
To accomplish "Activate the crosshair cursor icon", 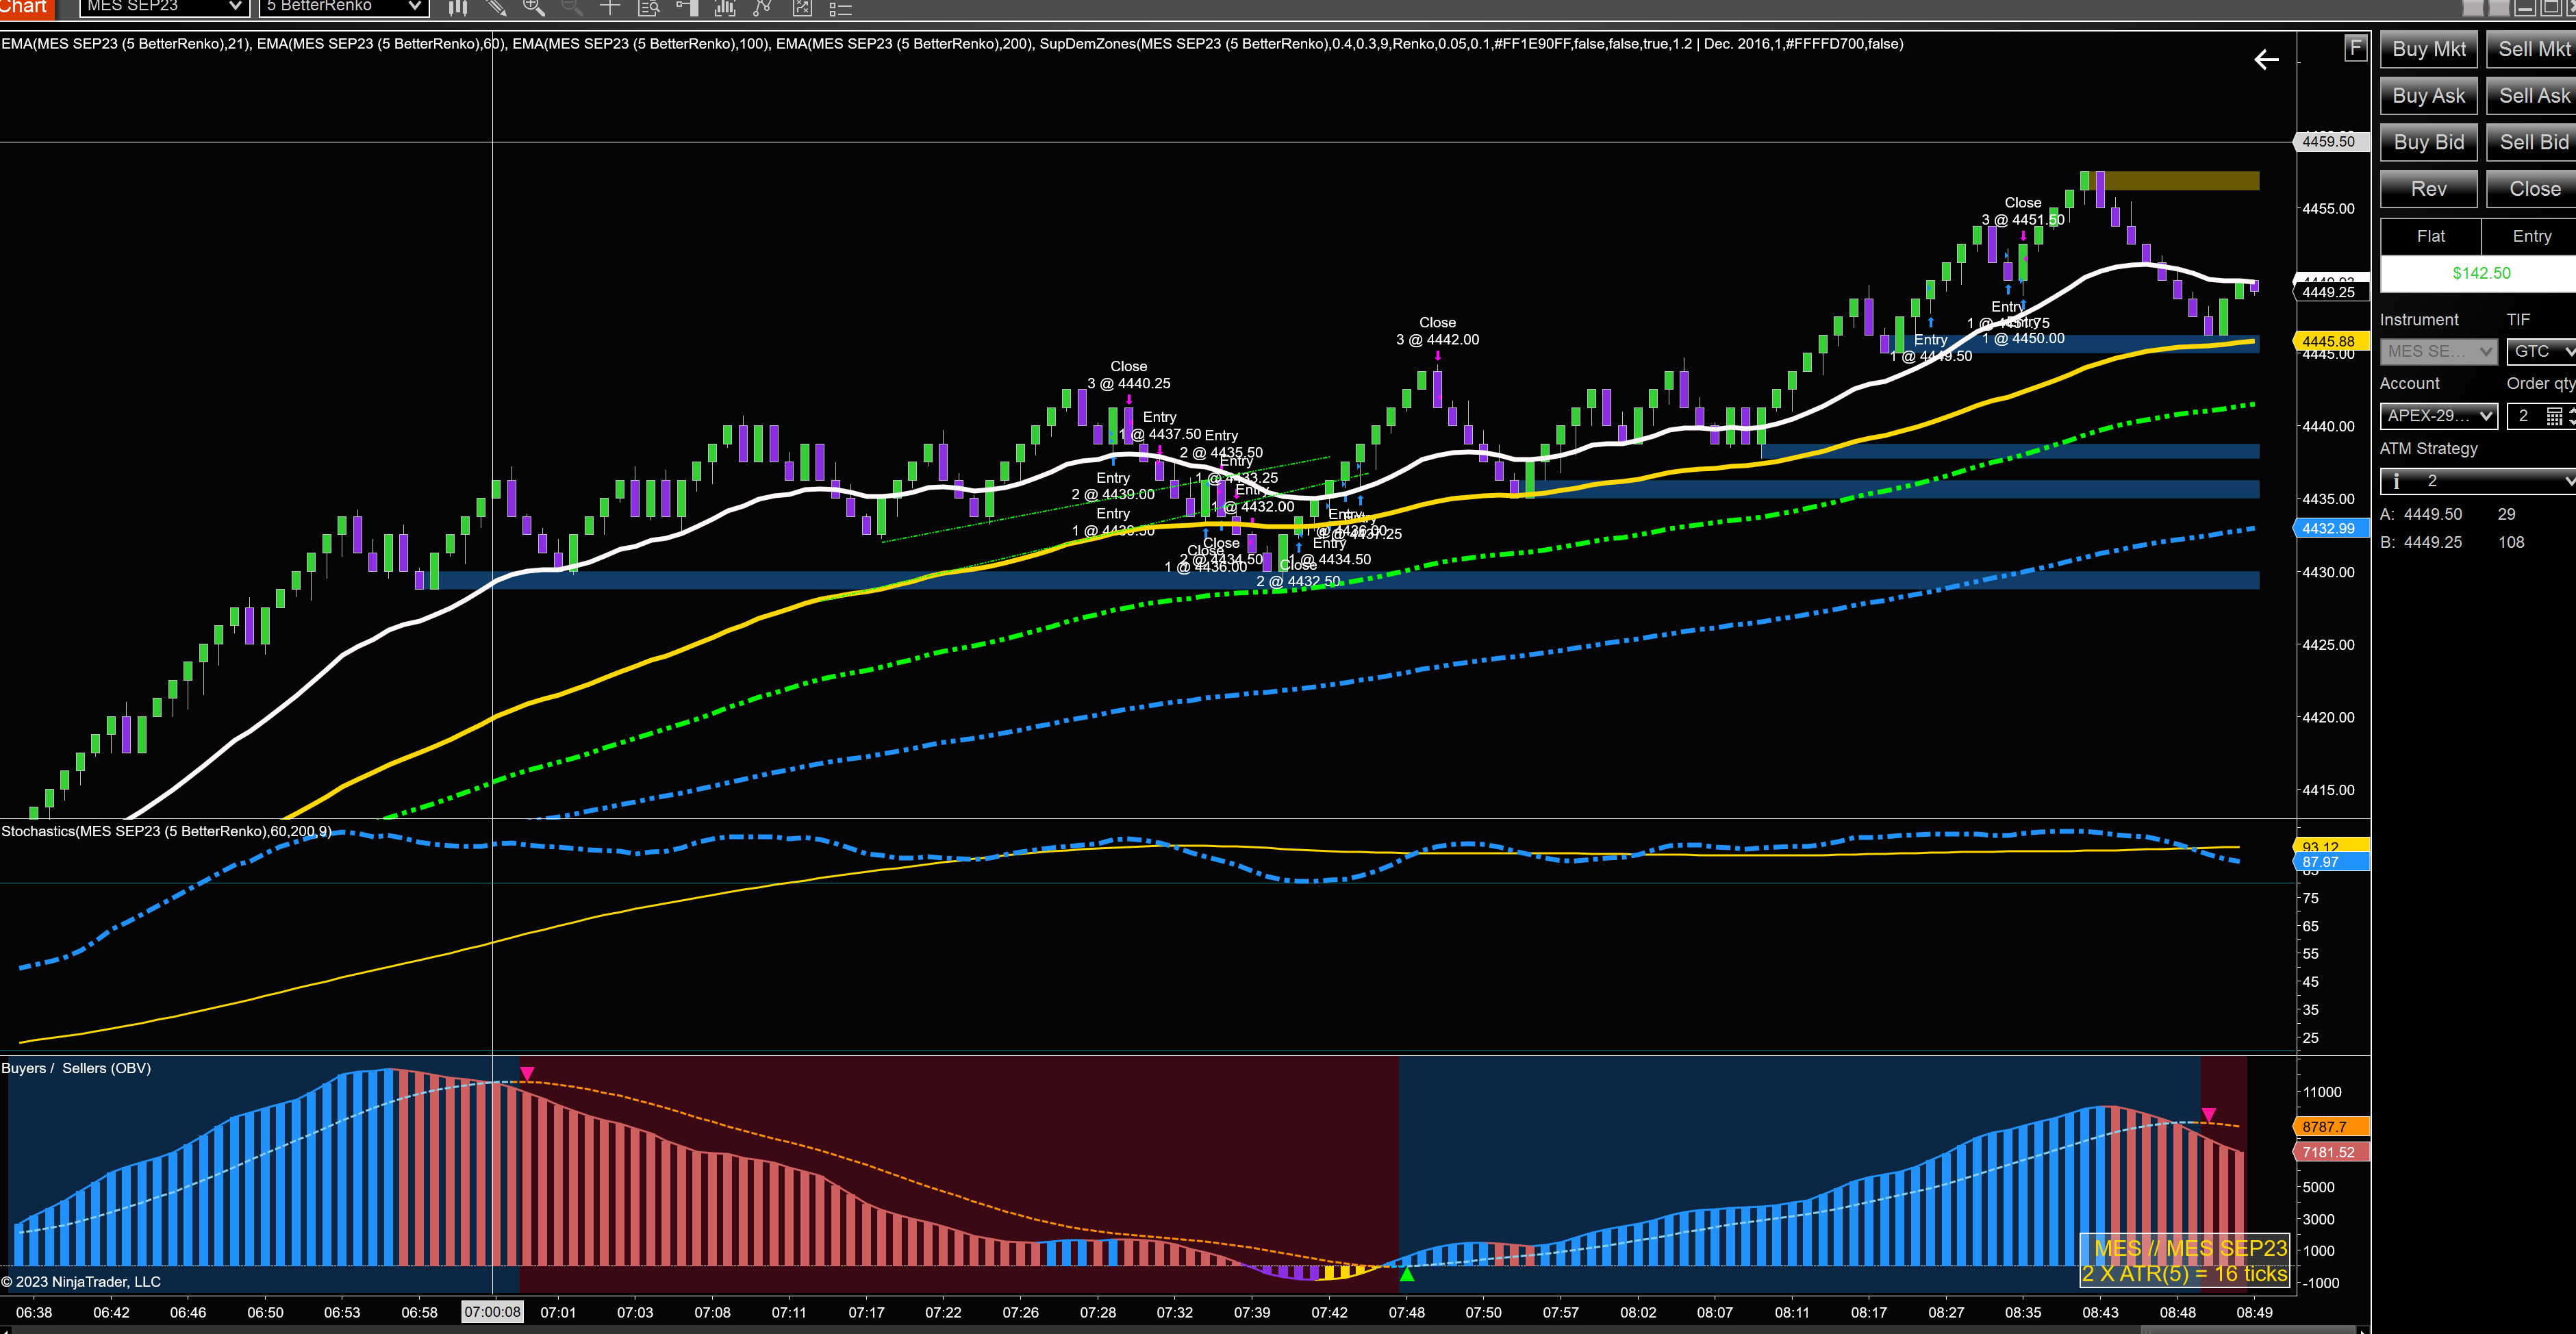I will tap(610, 8).
